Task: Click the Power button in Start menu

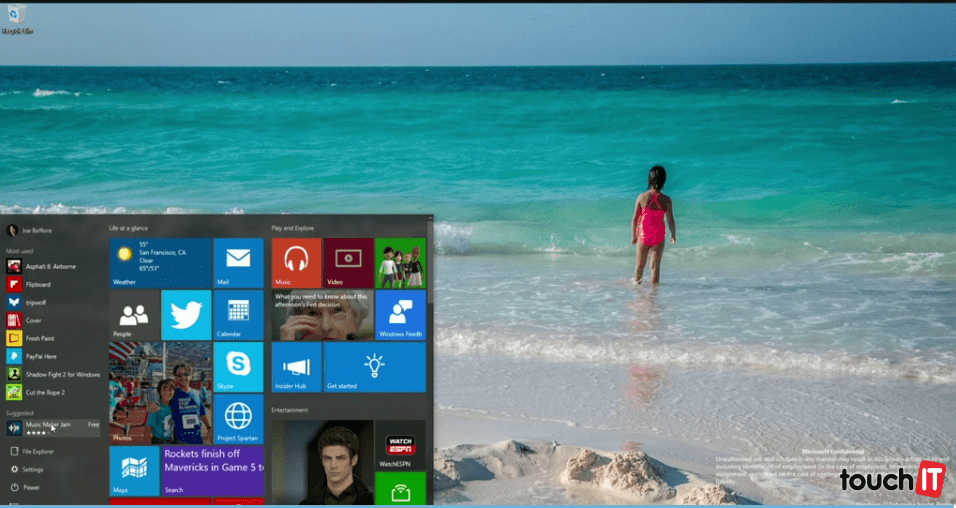Action: click(31, 487)
